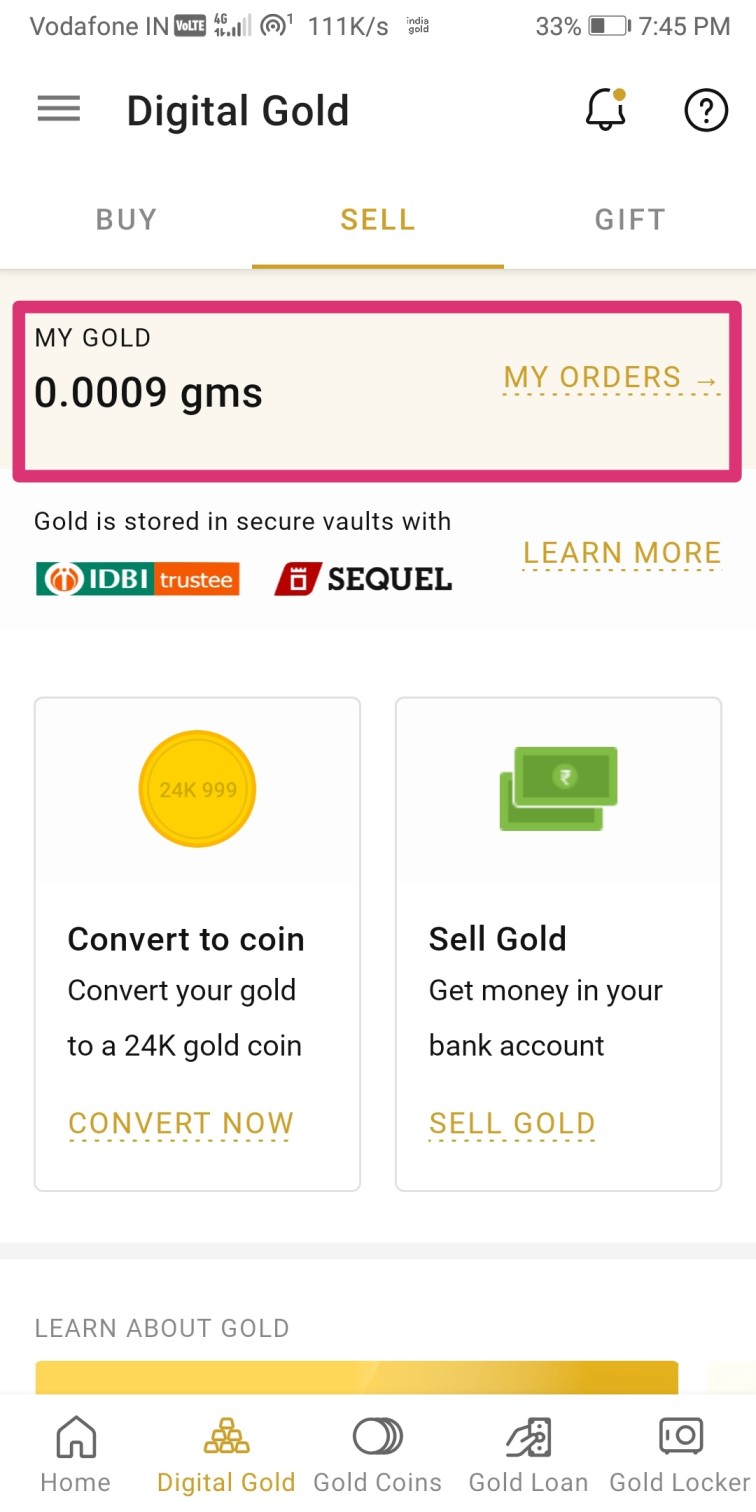This screenshot has width=756, height=1512.
Task: Tap LEARN MORE about secure vaults
Action: click(x=621, y=553)
